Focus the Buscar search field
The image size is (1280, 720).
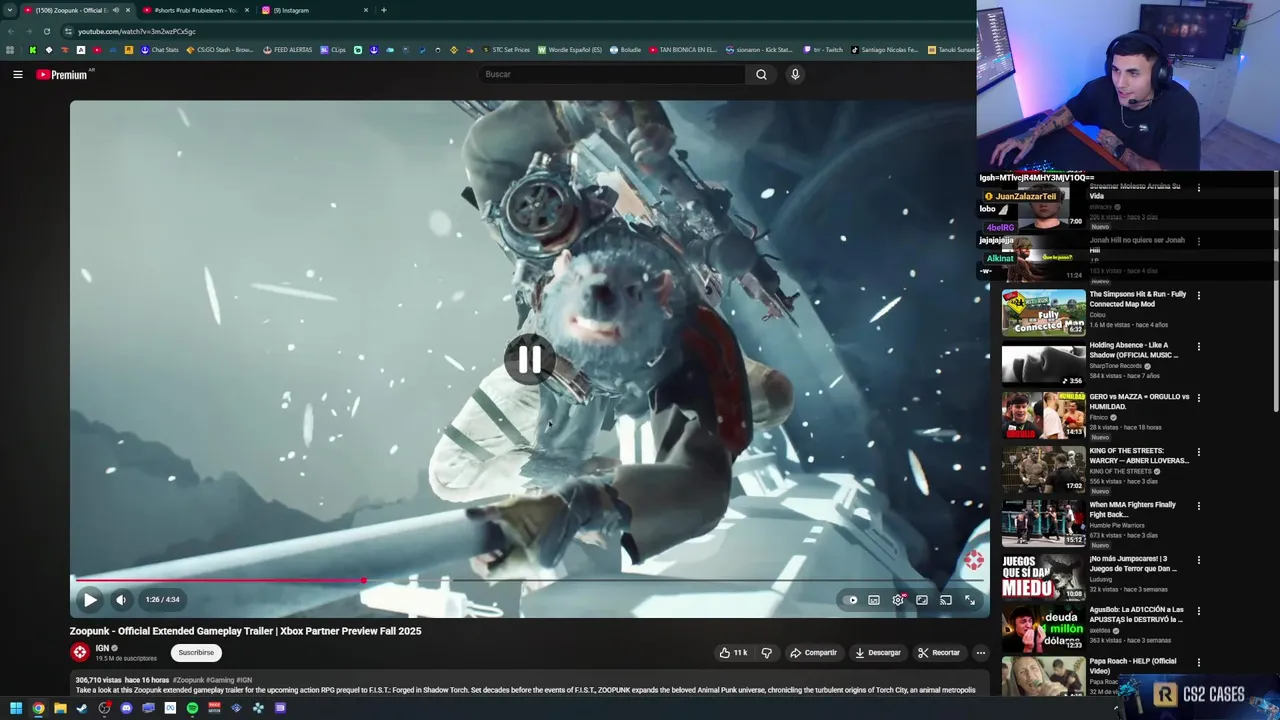tap(611, 74)
